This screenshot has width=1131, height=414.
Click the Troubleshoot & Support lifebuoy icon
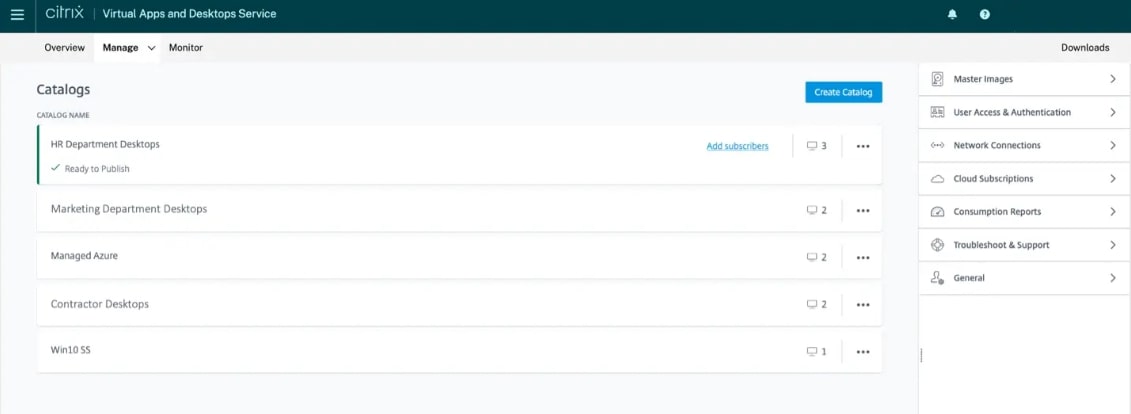pos(937,245)
